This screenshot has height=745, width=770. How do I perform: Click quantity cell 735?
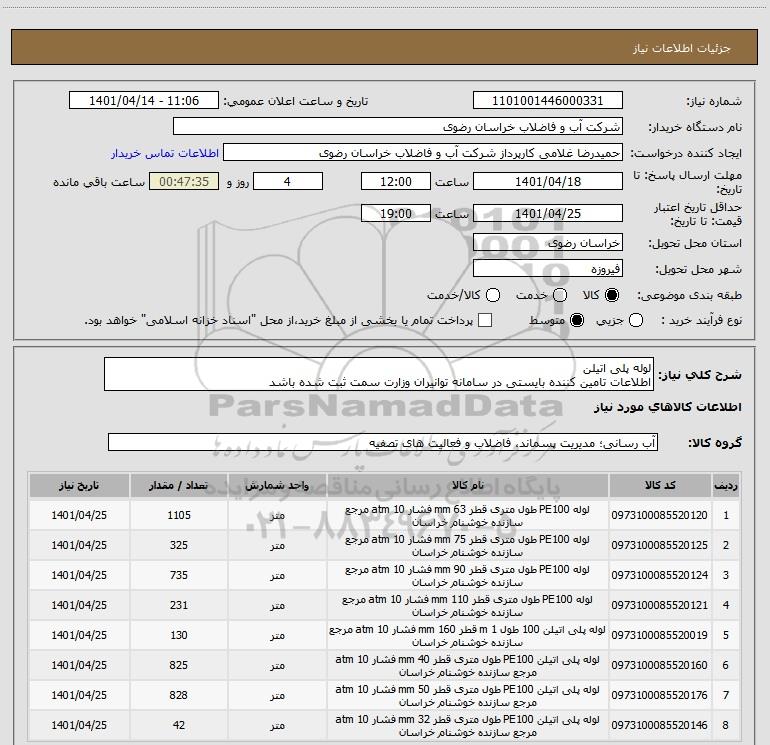[179, 575]
